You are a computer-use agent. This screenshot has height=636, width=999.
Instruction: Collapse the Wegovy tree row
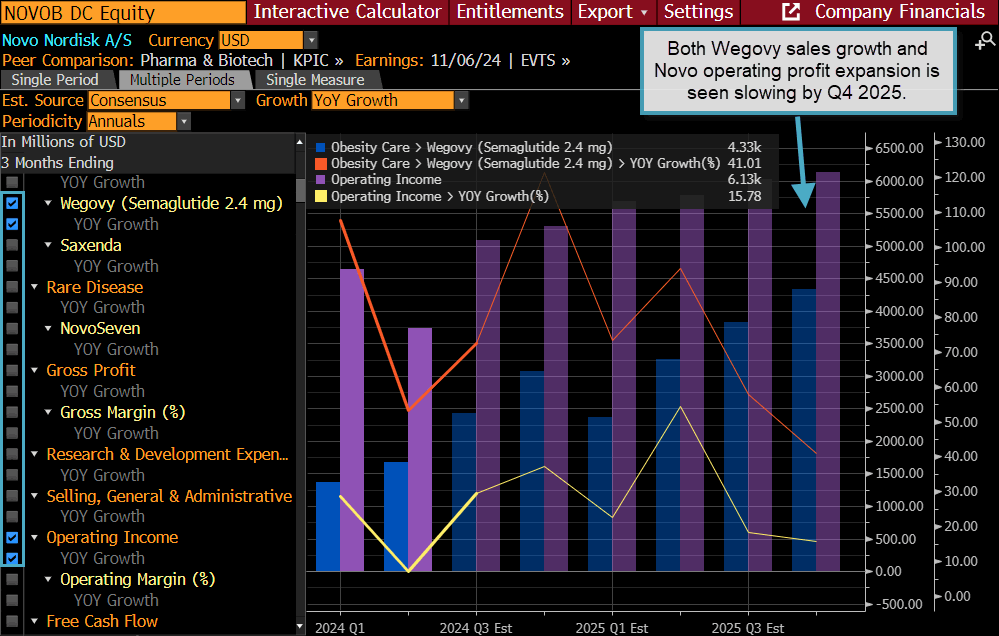[x=48, y=203]
